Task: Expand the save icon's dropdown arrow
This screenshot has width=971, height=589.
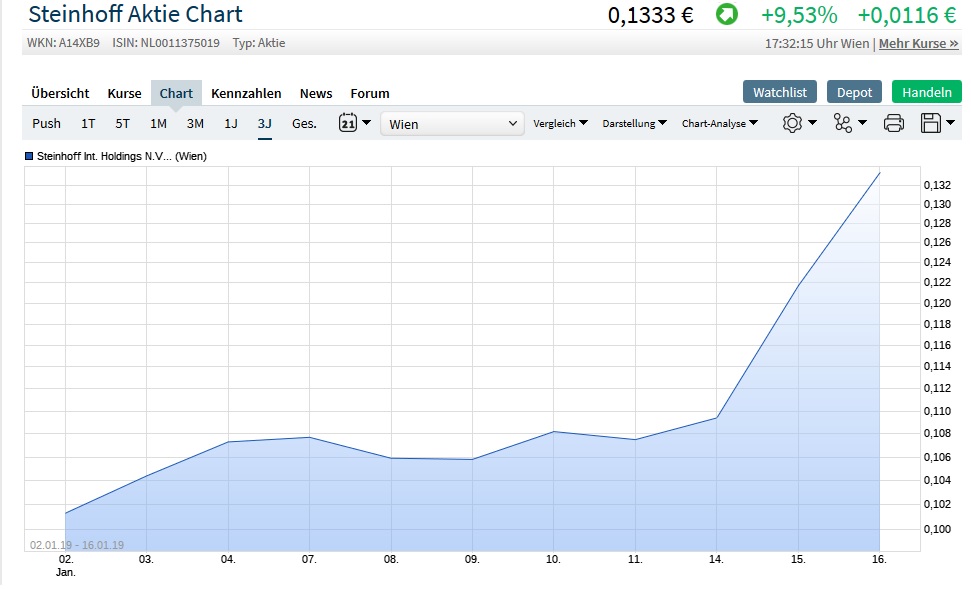Action: point(948,122)
